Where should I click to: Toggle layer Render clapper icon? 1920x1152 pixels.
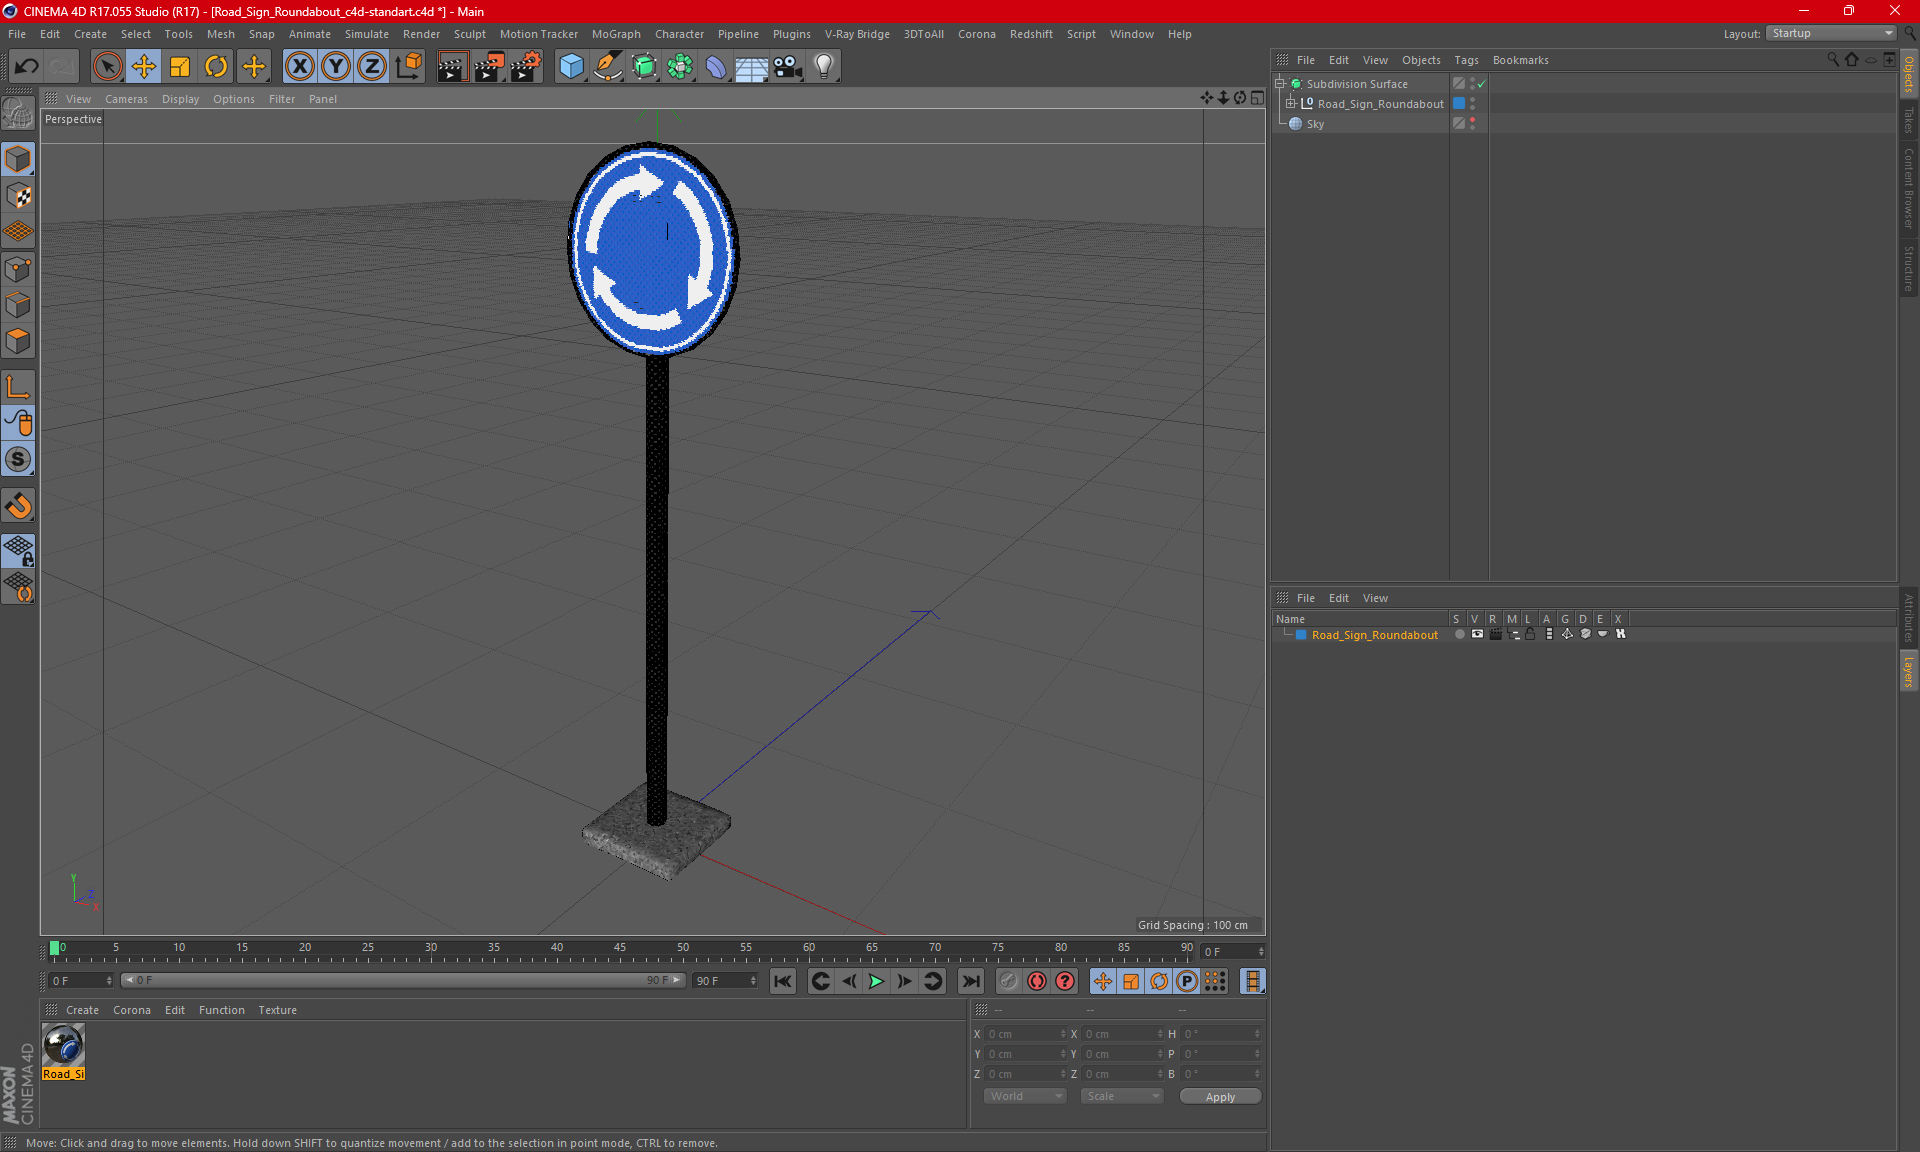pyautogui.click(x=1495, y=634)
